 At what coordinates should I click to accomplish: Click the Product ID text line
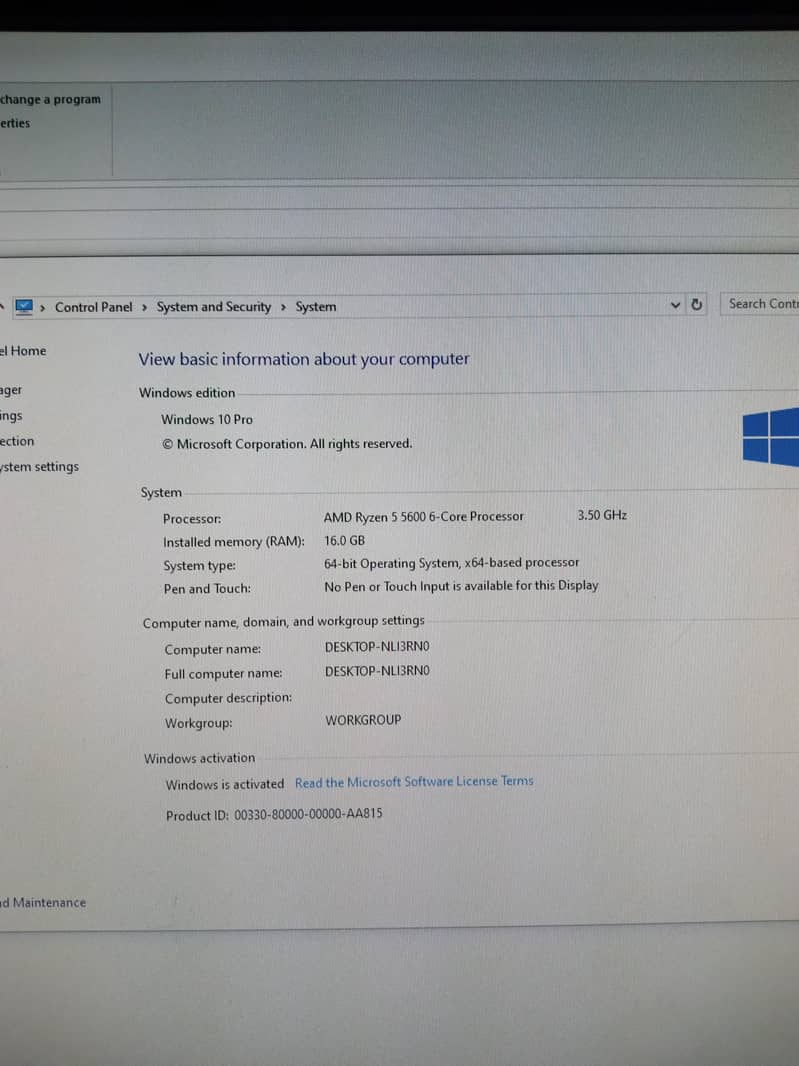click(273, 814)
